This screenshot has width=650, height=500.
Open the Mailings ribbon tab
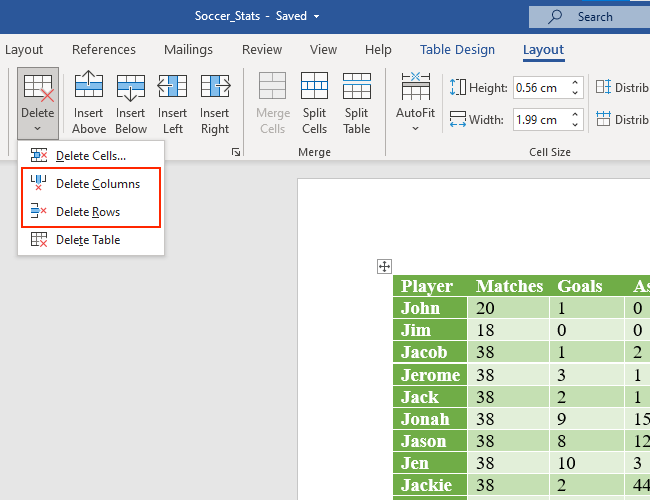point(189,50)
